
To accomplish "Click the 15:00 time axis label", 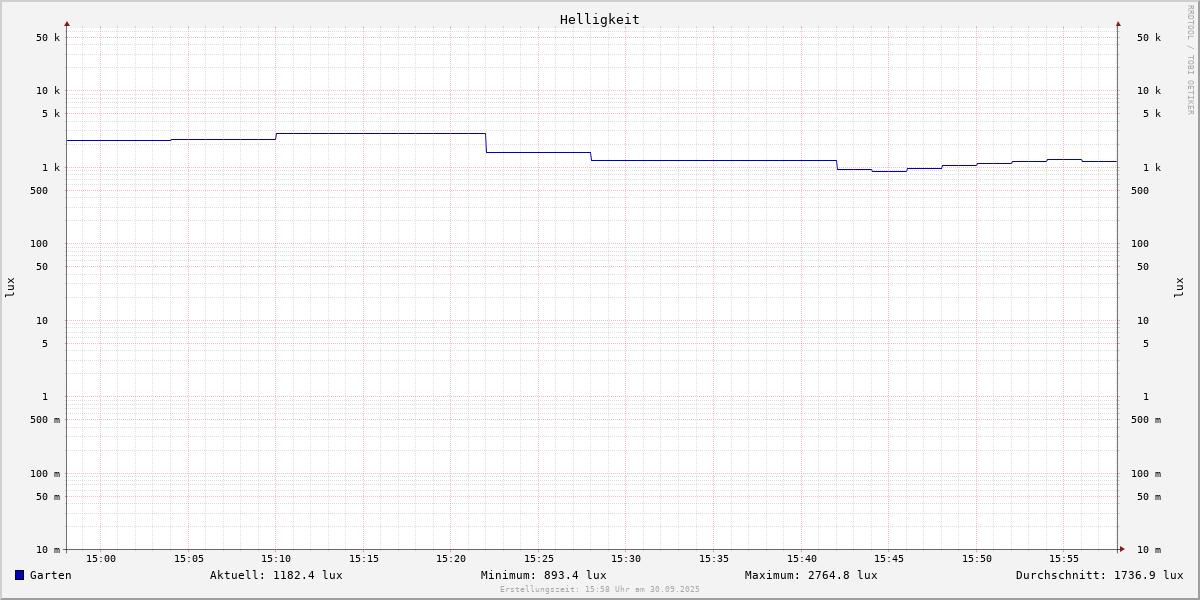I will [101, 559].
